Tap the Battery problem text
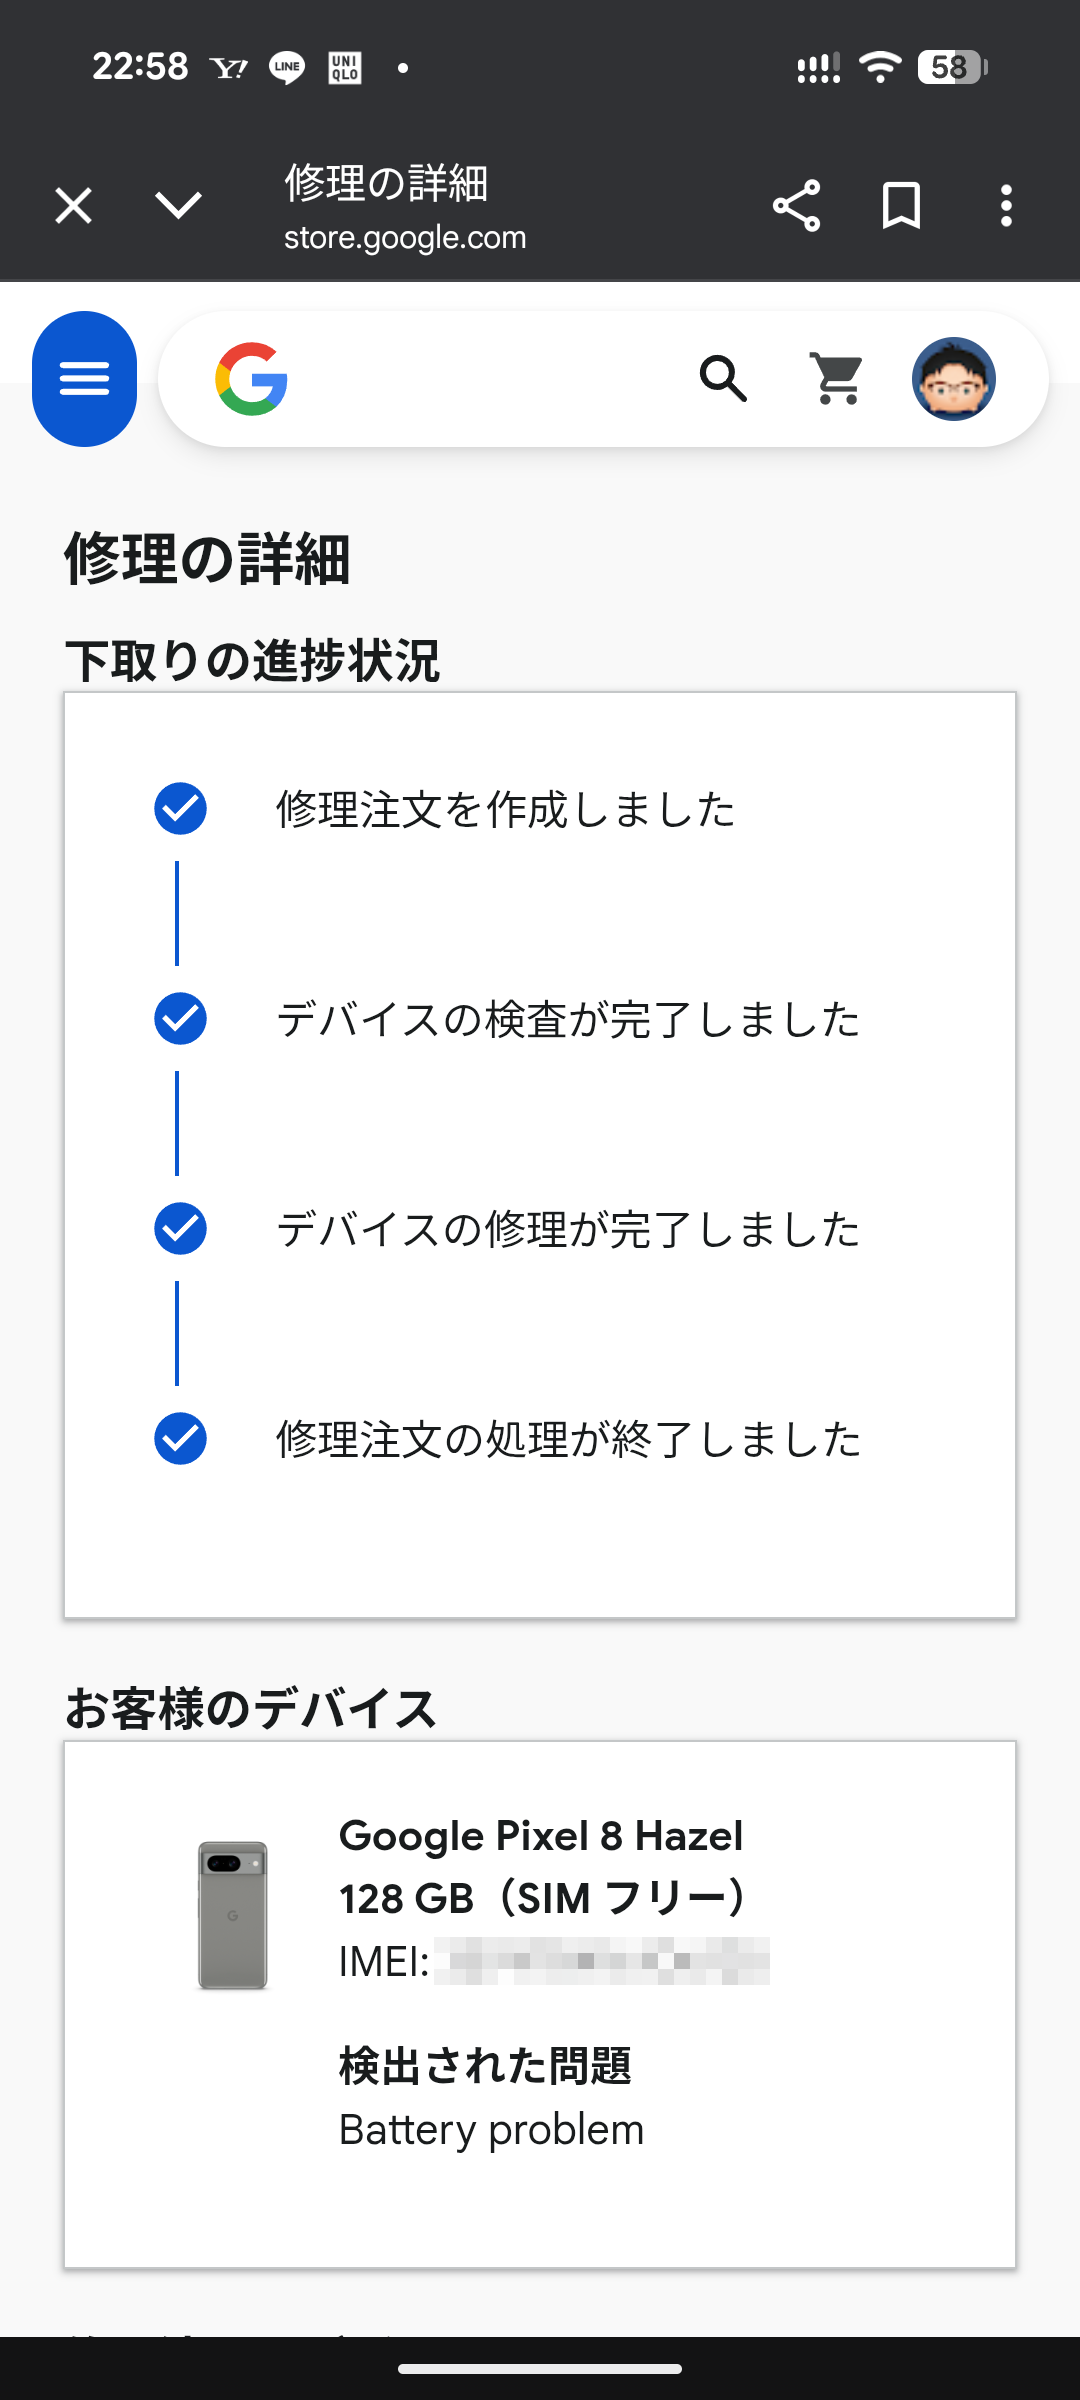1080x2400 pixels. tap(491, 2130)
